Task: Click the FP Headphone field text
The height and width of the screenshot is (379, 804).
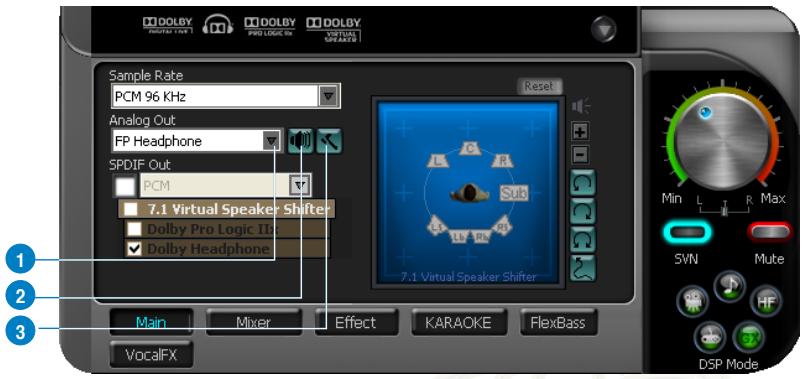Action: click(158, 142)
